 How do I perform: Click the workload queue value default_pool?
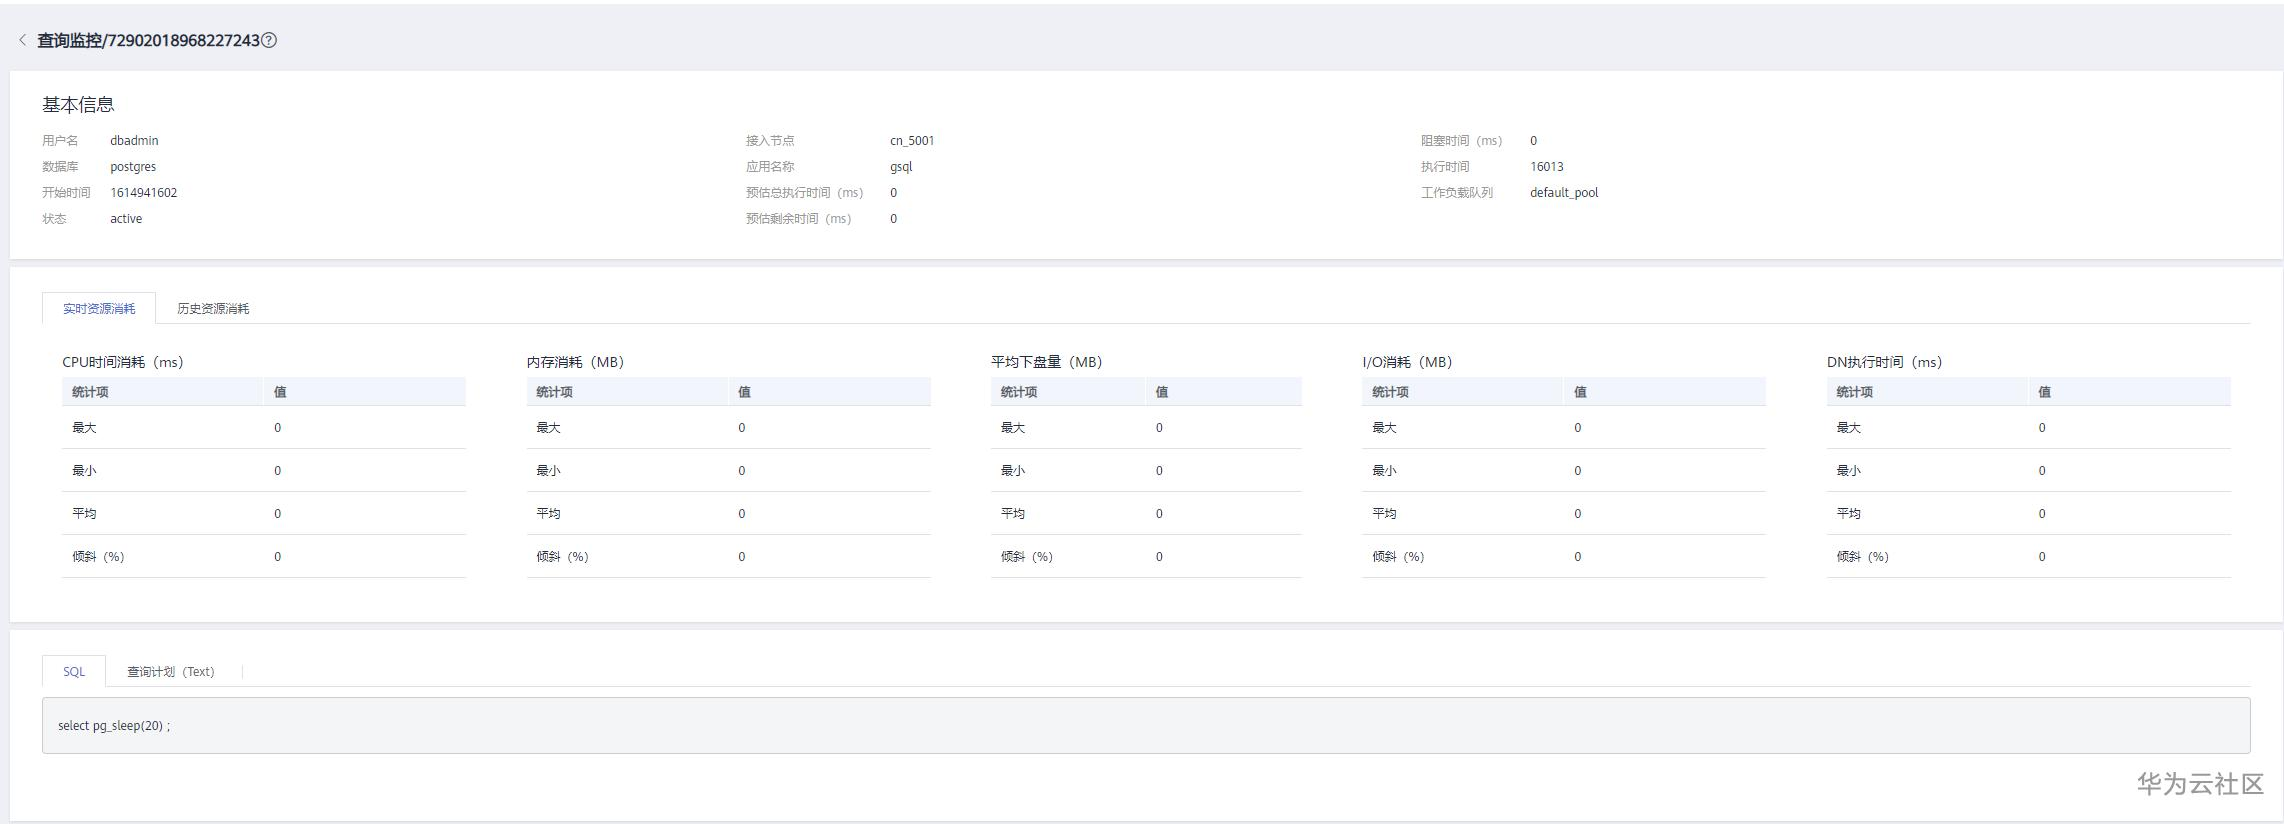(x=1564, y=193)
